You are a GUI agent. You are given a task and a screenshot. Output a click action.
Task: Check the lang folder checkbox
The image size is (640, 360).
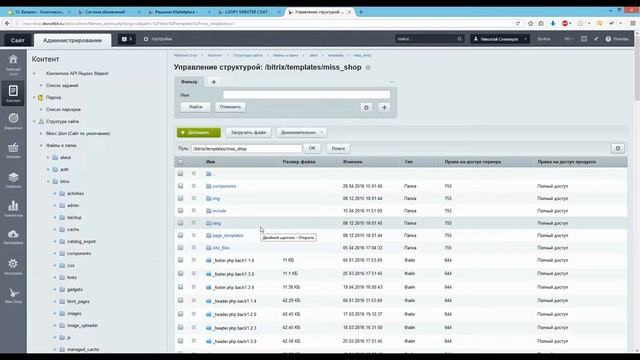point(180,223)
